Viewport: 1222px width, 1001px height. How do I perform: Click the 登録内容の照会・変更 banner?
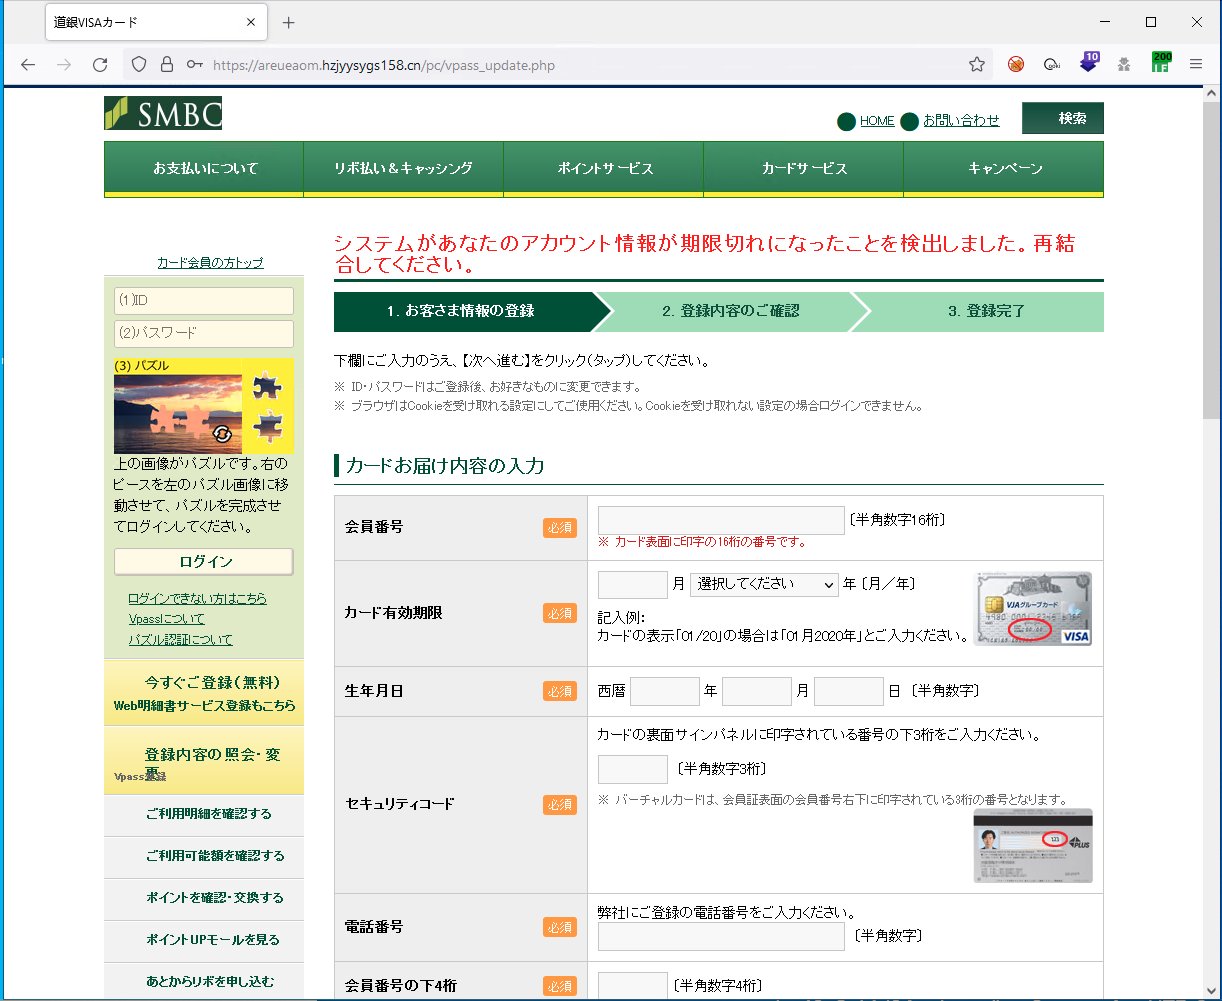click(x=204, y=760)
